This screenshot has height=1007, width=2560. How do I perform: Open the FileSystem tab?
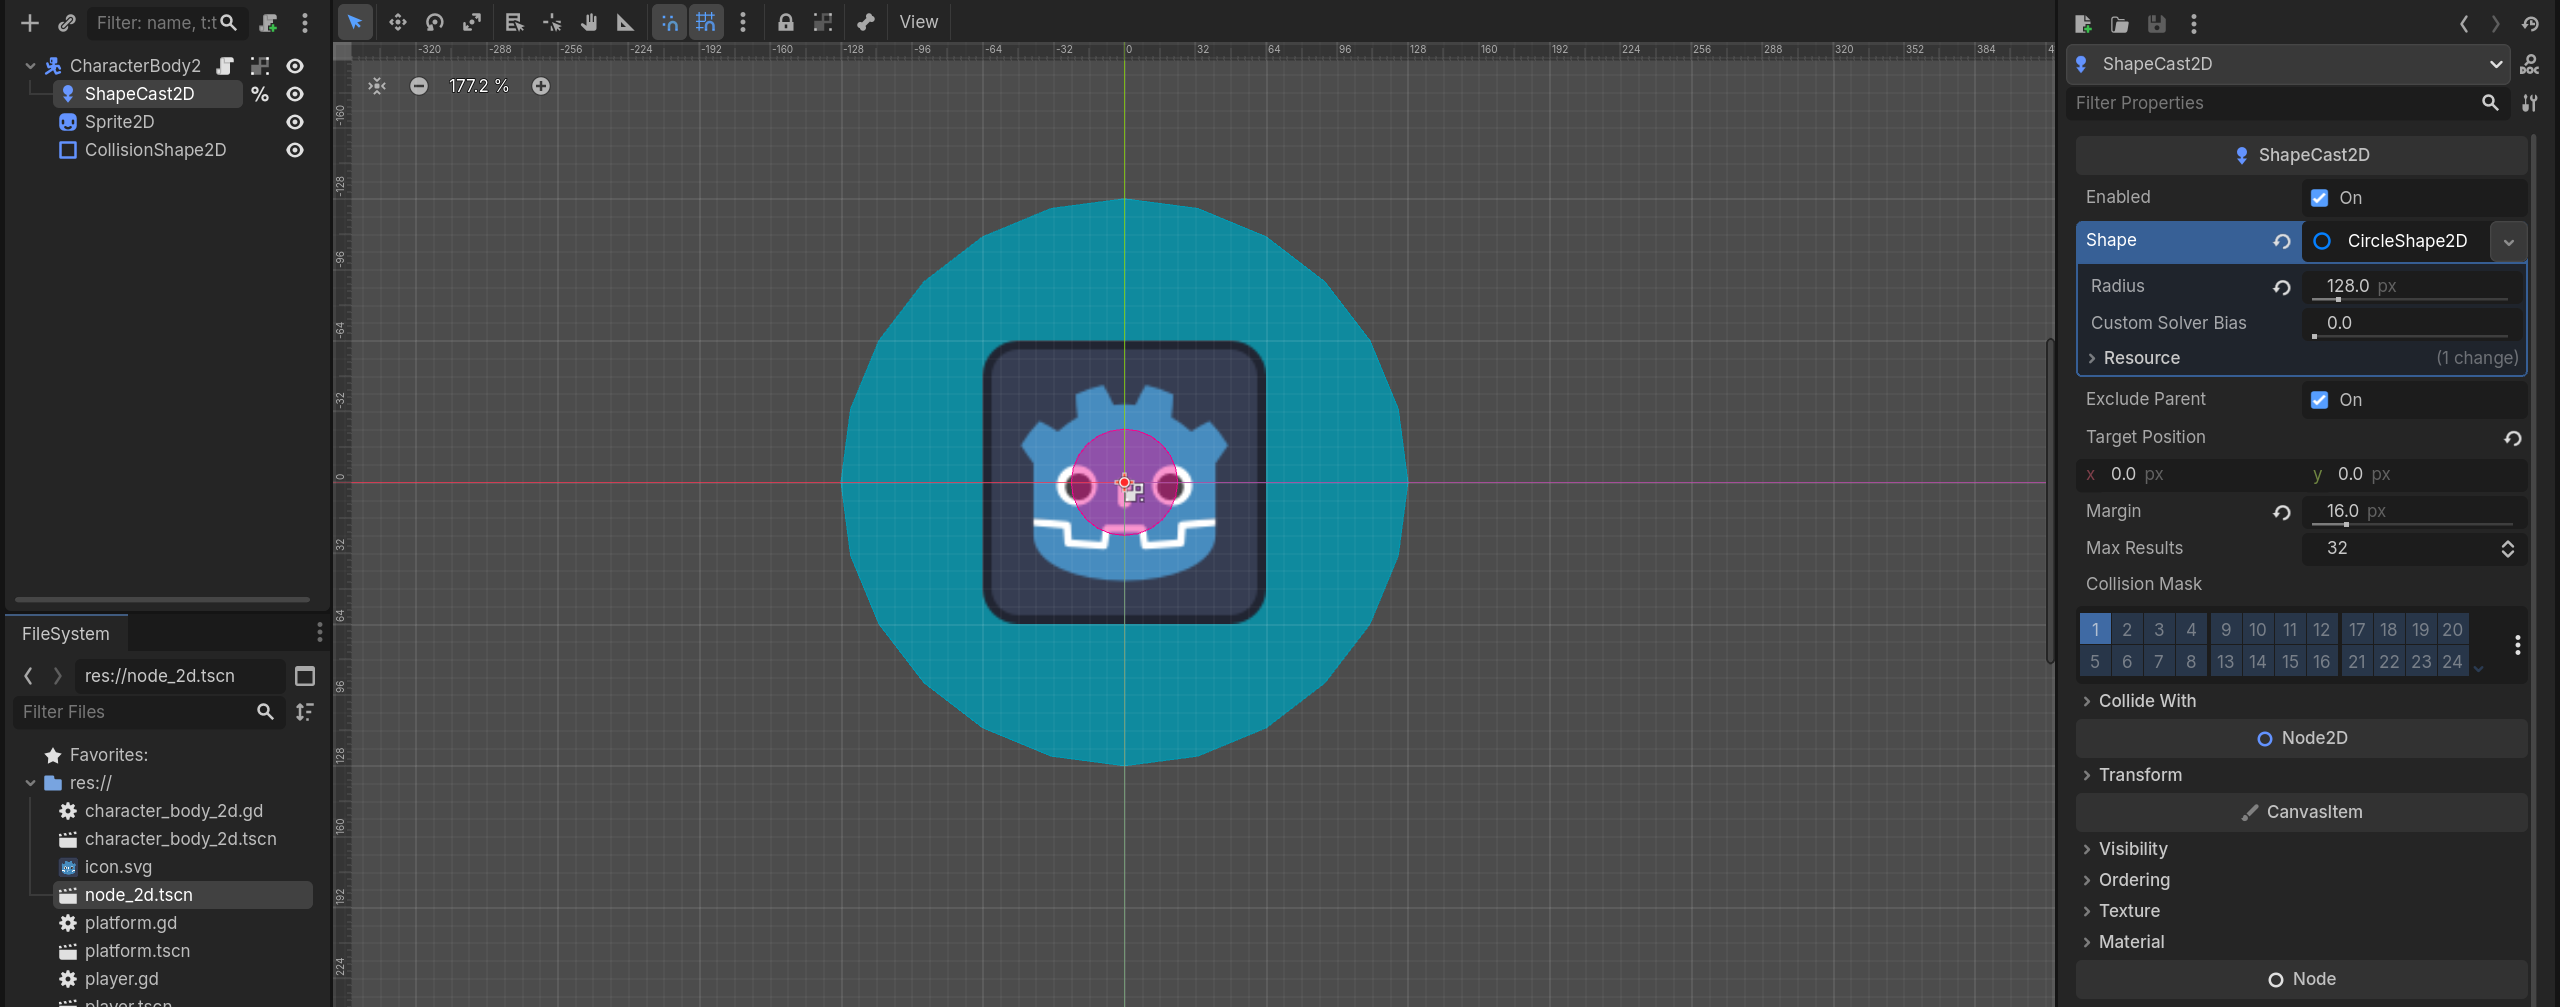(66, 634)
